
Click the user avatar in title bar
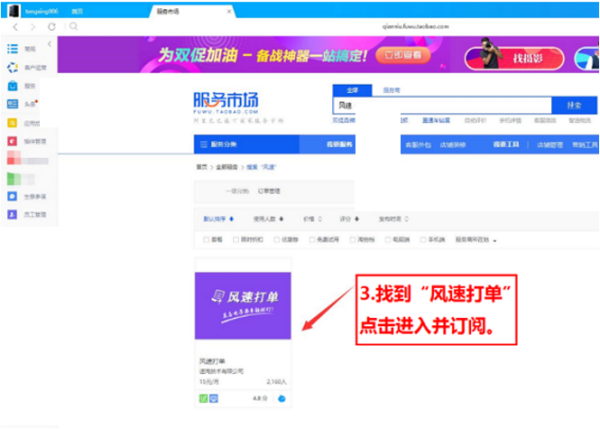click(x=14, y=10)
